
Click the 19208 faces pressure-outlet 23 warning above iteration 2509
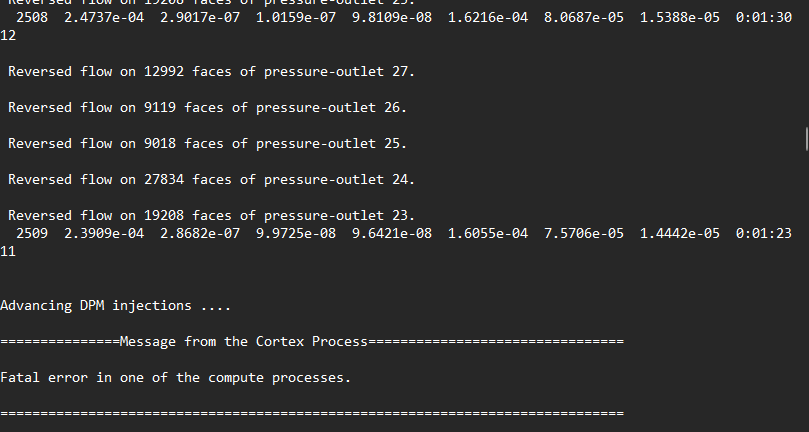(x=212, y=215)
